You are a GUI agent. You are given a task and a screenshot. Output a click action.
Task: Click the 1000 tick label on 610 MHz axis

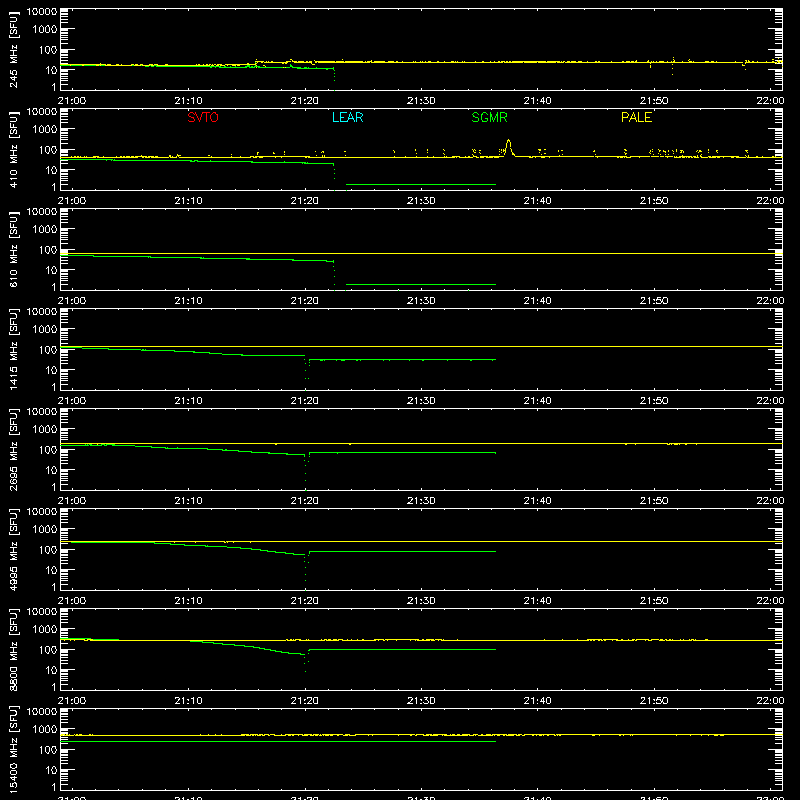(45, 229)
